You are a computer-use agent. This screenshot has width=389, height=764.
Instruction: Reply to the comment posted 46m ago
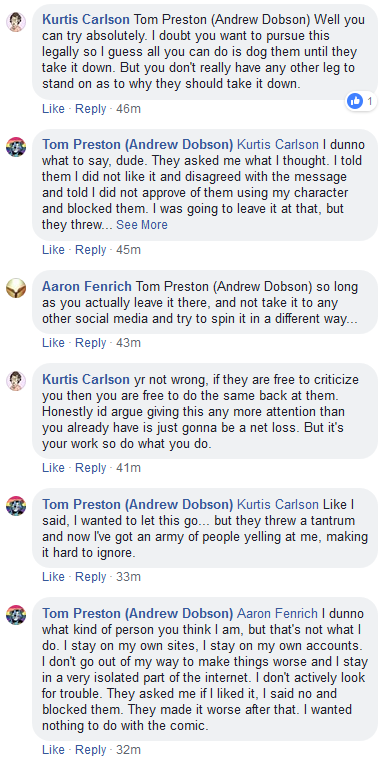[x=91, y=109]
